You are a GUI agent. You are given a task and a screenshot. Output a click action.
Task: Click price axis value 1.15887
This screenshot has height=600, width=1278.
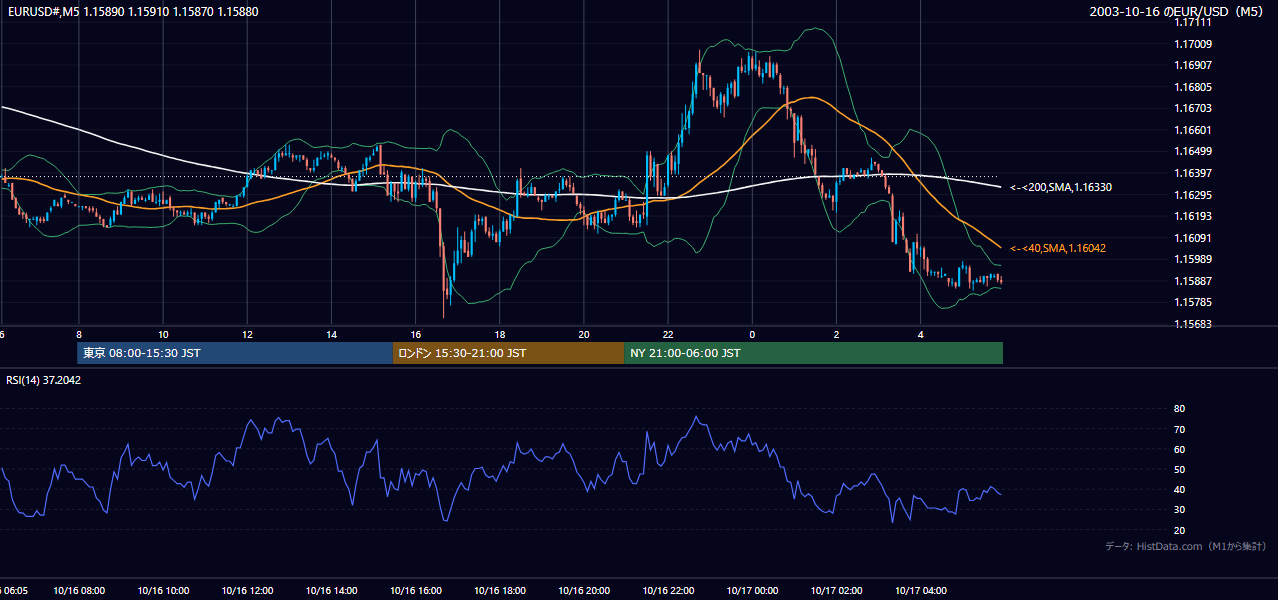pyautogui.click(x=1193, y=281)
